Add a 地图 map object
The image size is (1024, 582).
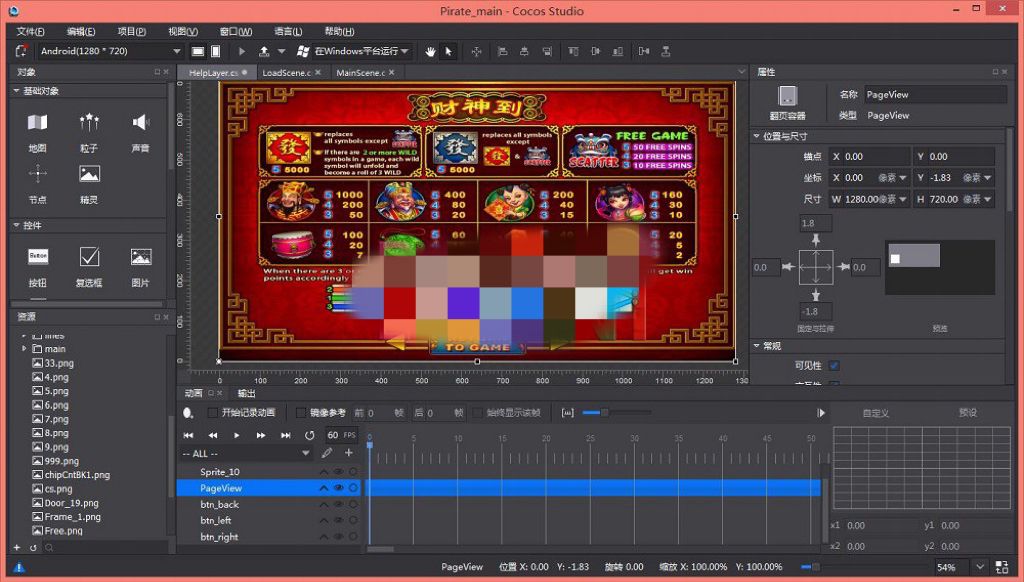[37, 131]
